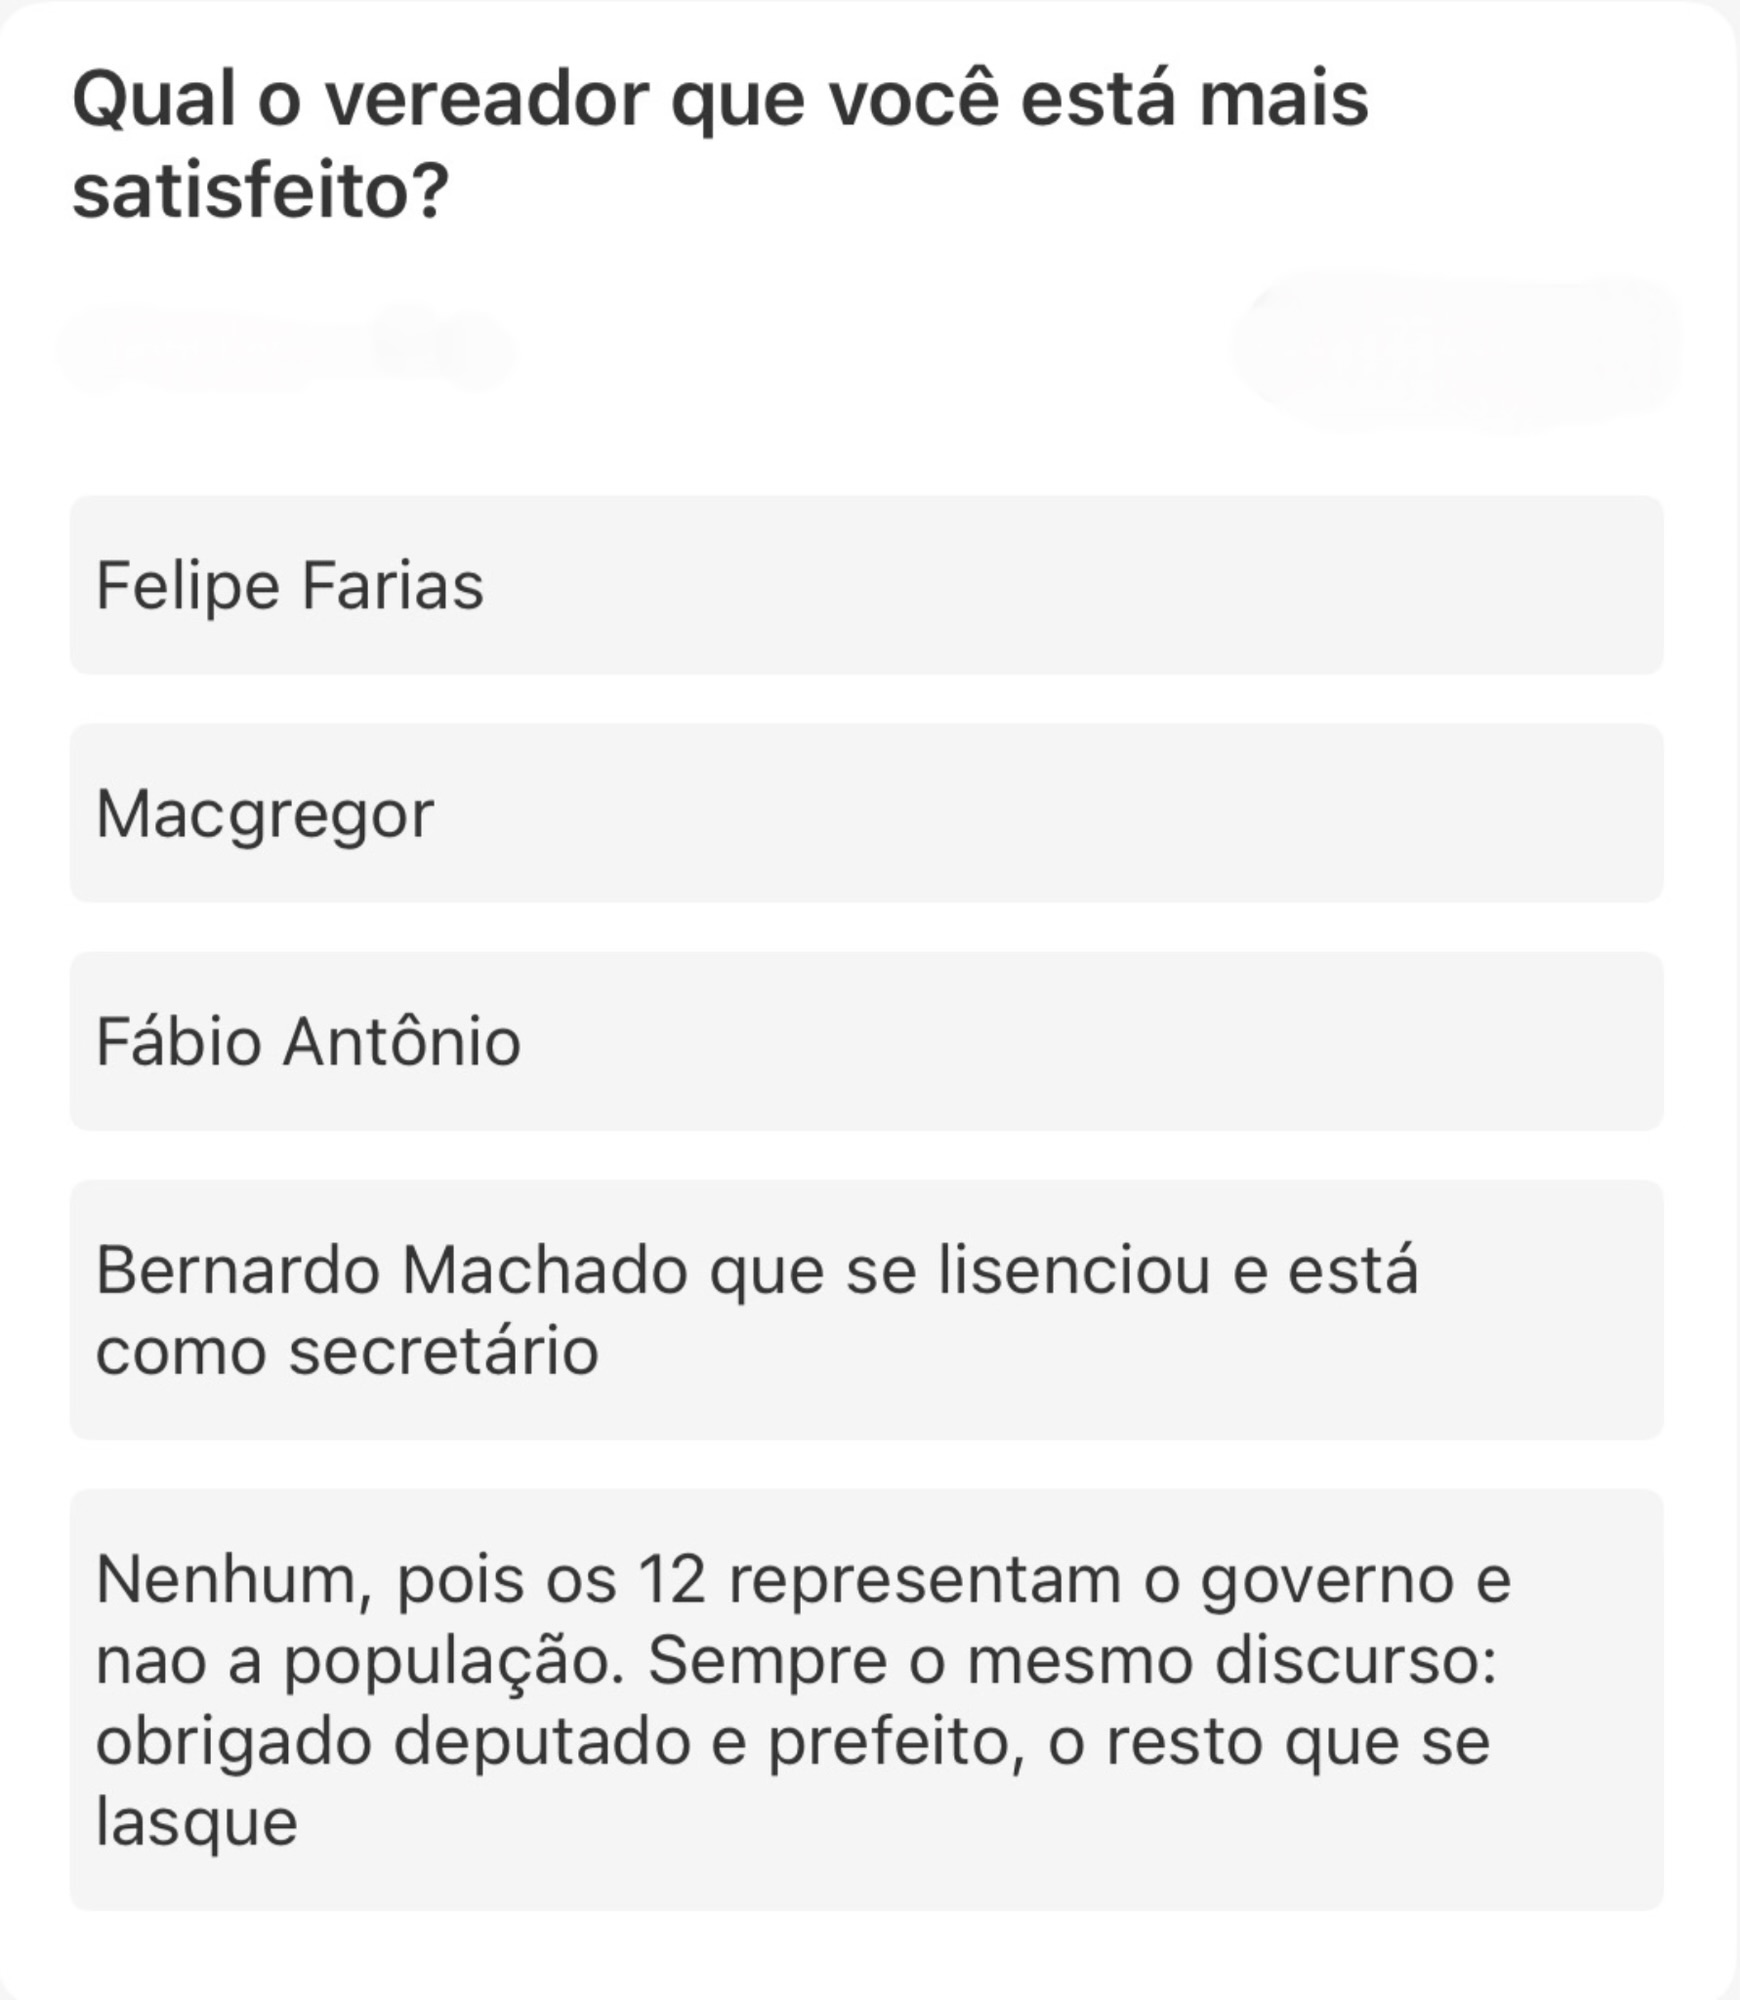Tap the 'Felipe Farias' answer box

point(866,585)
